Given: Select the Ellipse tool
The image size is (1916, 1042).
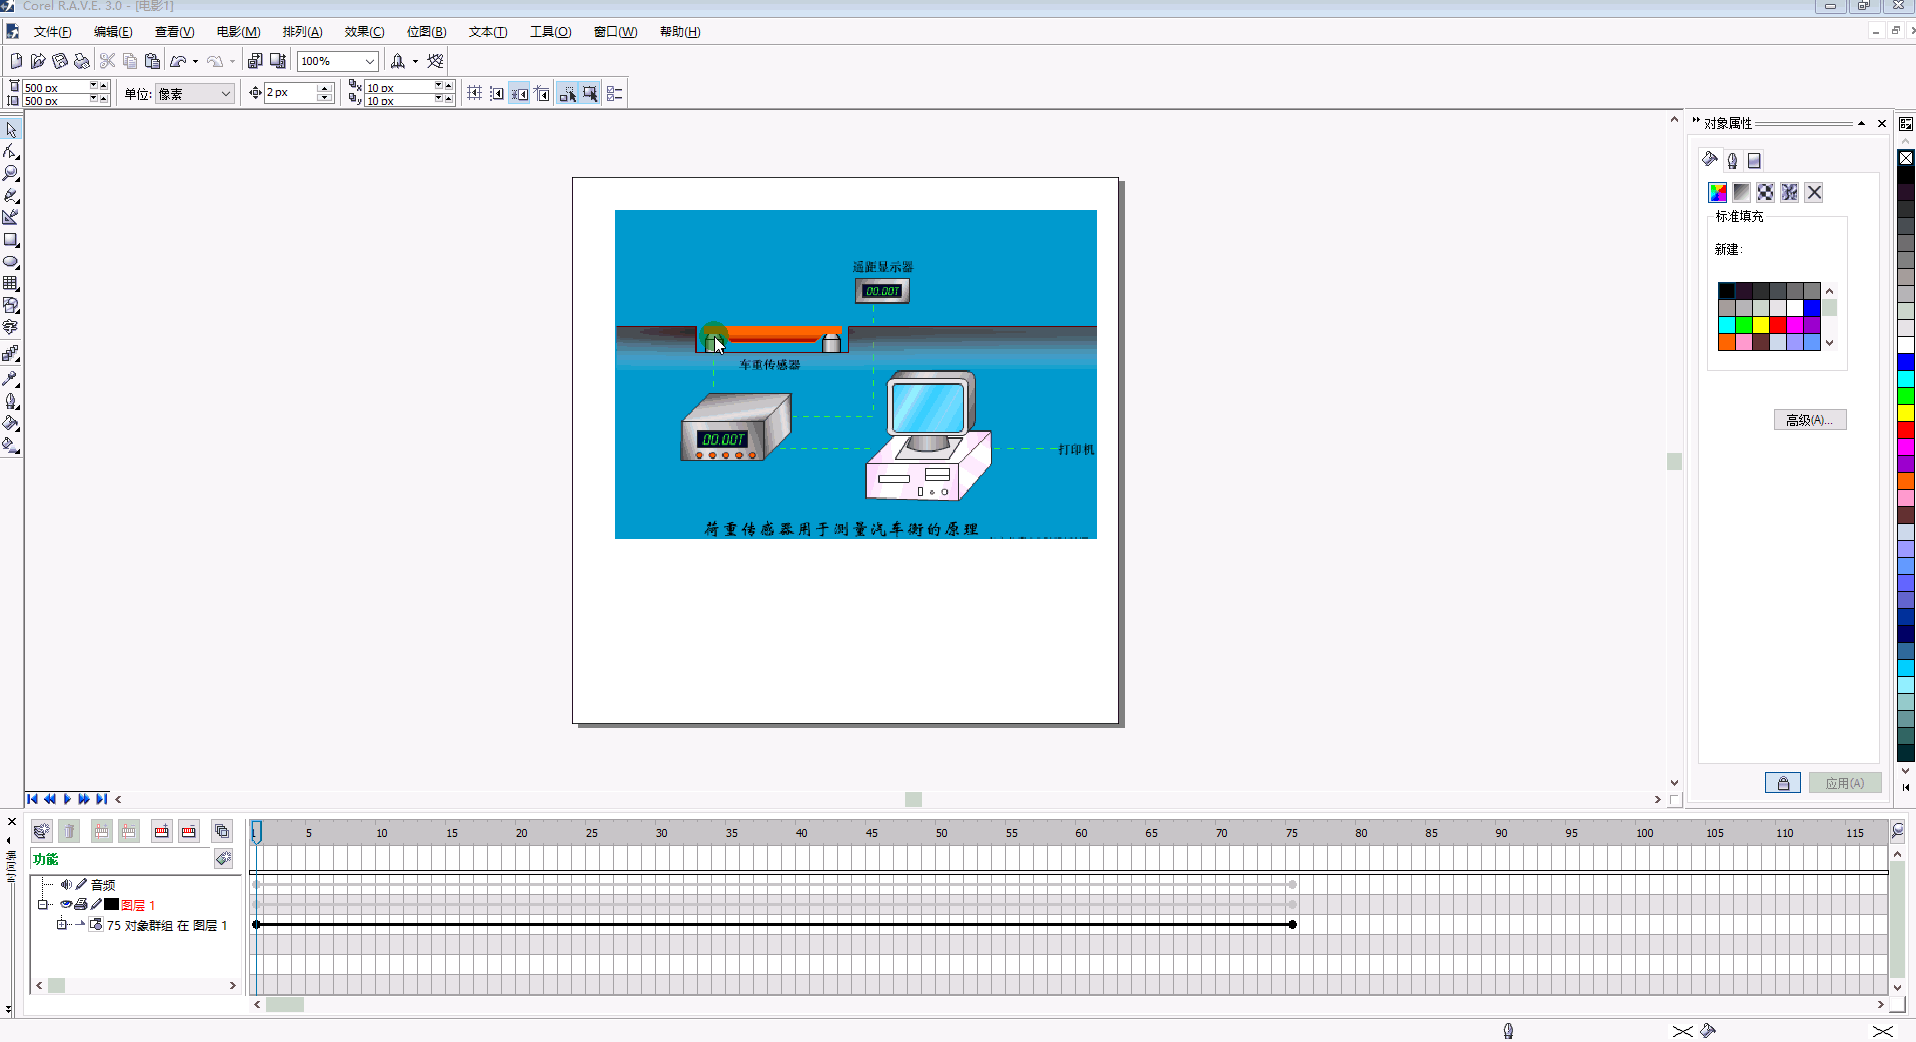Looking at the screenshot, I should pyautogui.click(x=11, y=262).
